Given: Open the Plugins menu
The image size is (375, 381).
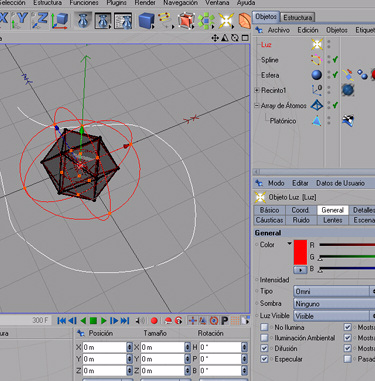Looking at the screenshot, I should pos(116,3).
